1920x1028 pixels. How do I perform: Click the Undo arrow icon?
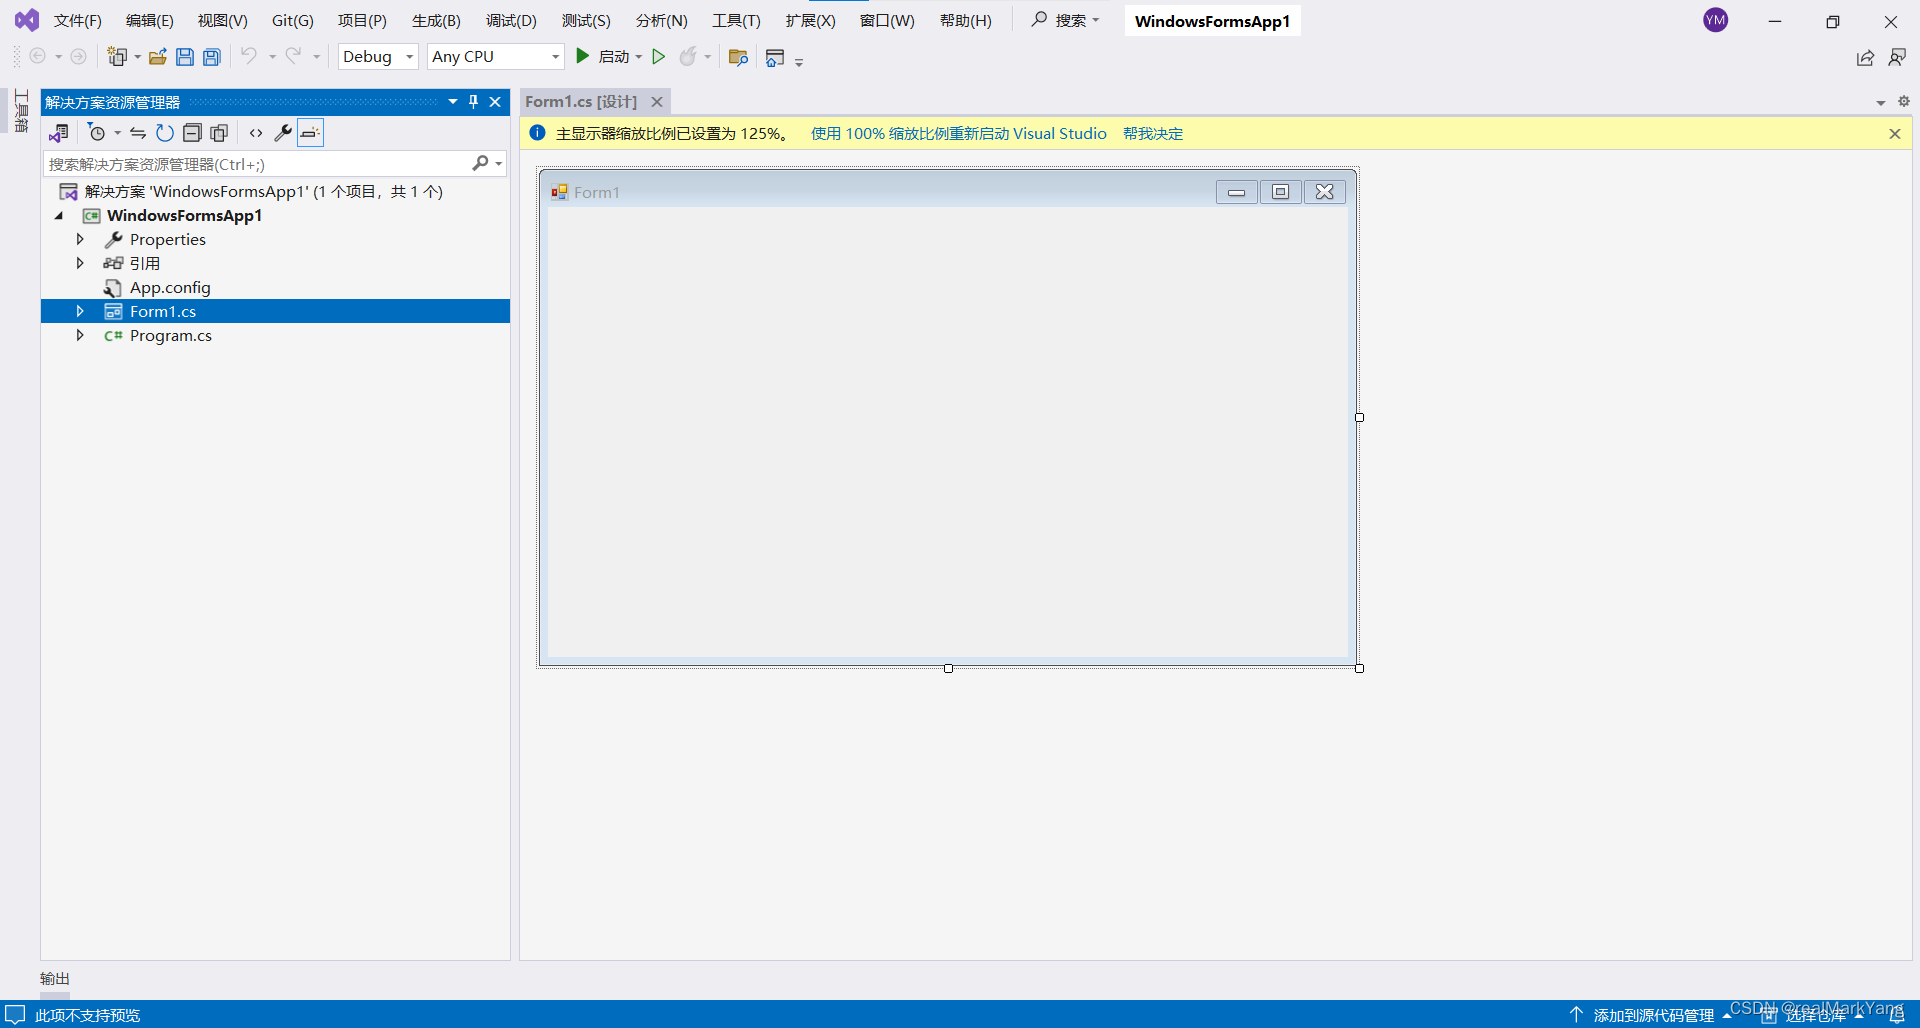249,56
